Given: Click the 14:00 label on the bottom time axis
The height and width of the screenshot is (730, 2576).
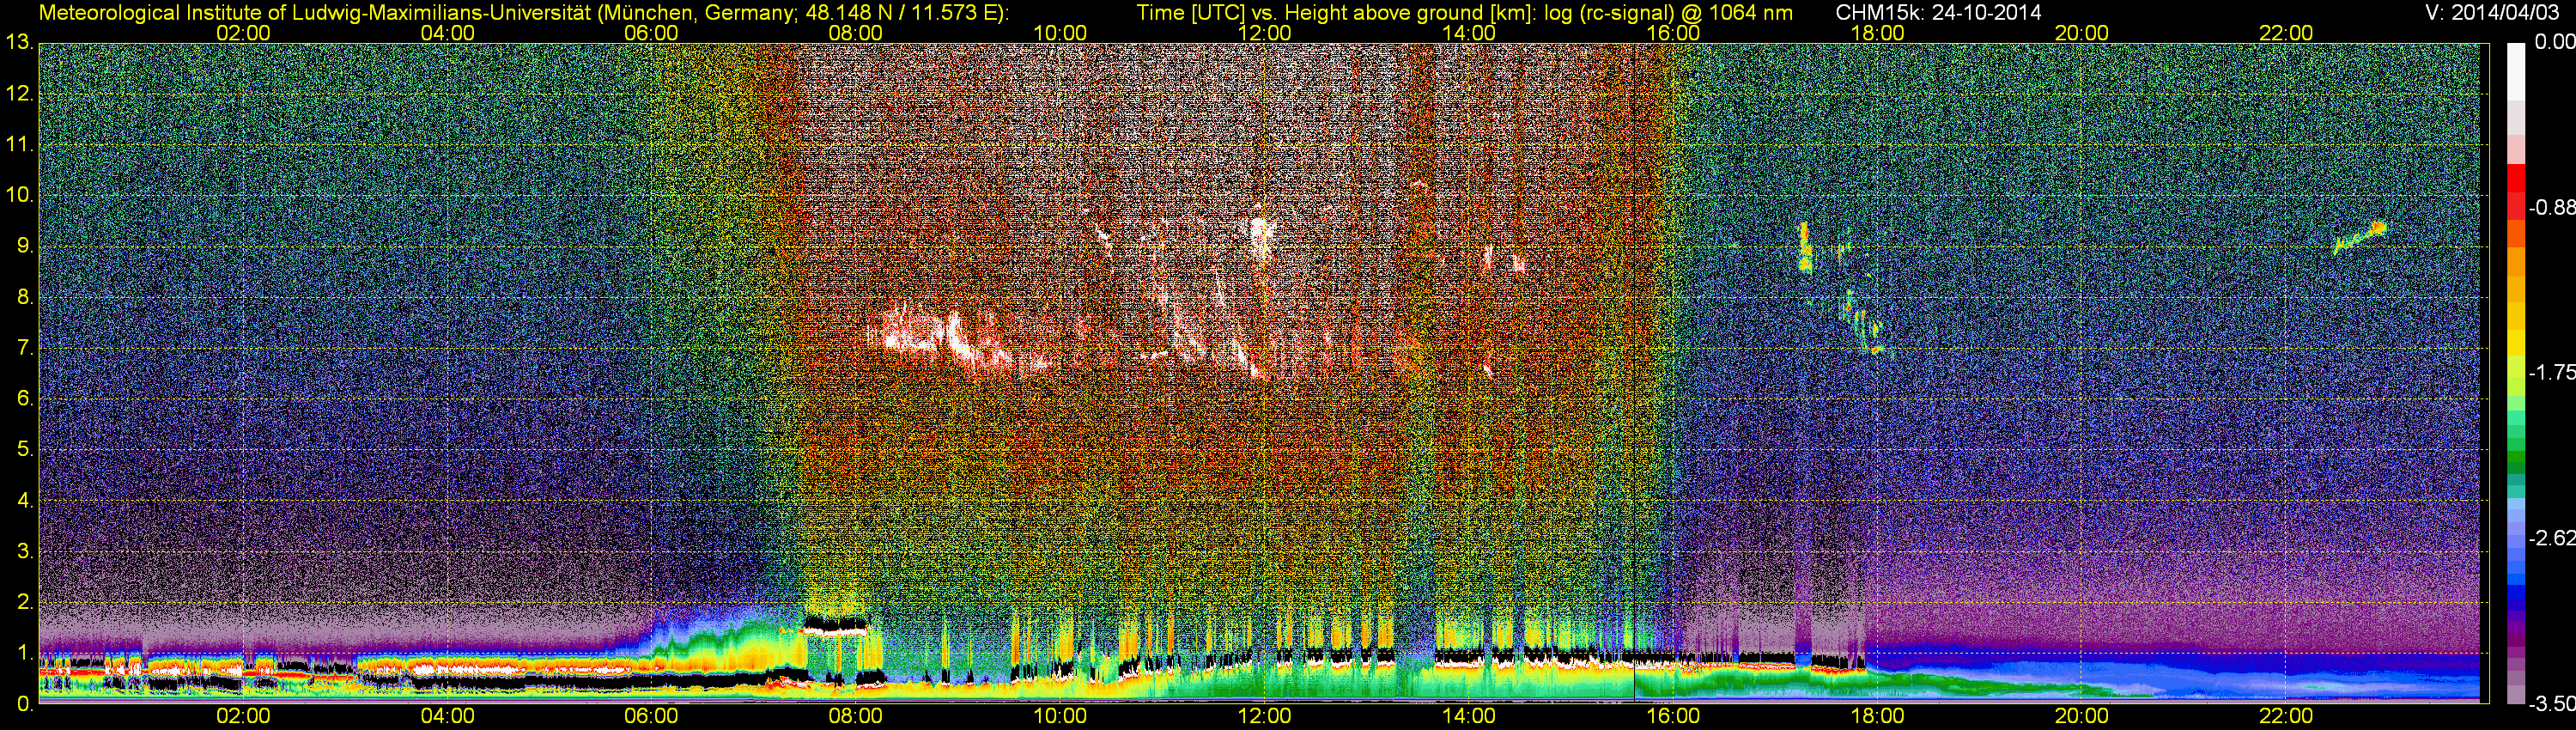Looking at the screenshot, I should [x=1469, y=716].
